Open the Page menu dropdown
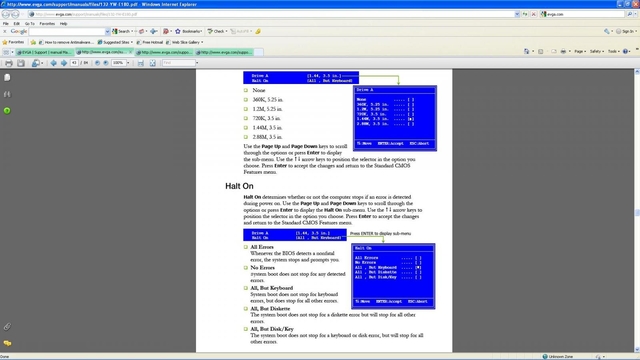Image resolution: width=640 pixels, height=360 pixels. (x=580, y=51)
